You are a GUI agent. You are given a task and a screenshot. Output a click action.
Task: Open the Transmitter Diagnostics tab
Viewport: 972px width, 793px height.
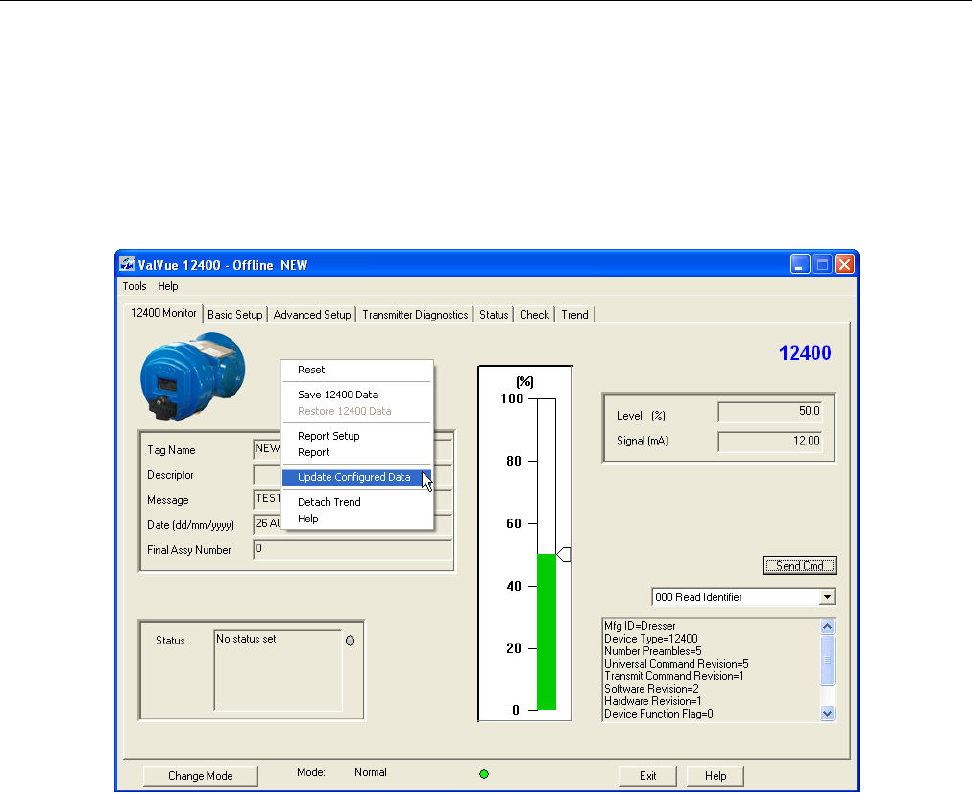(x=415, y=314)
